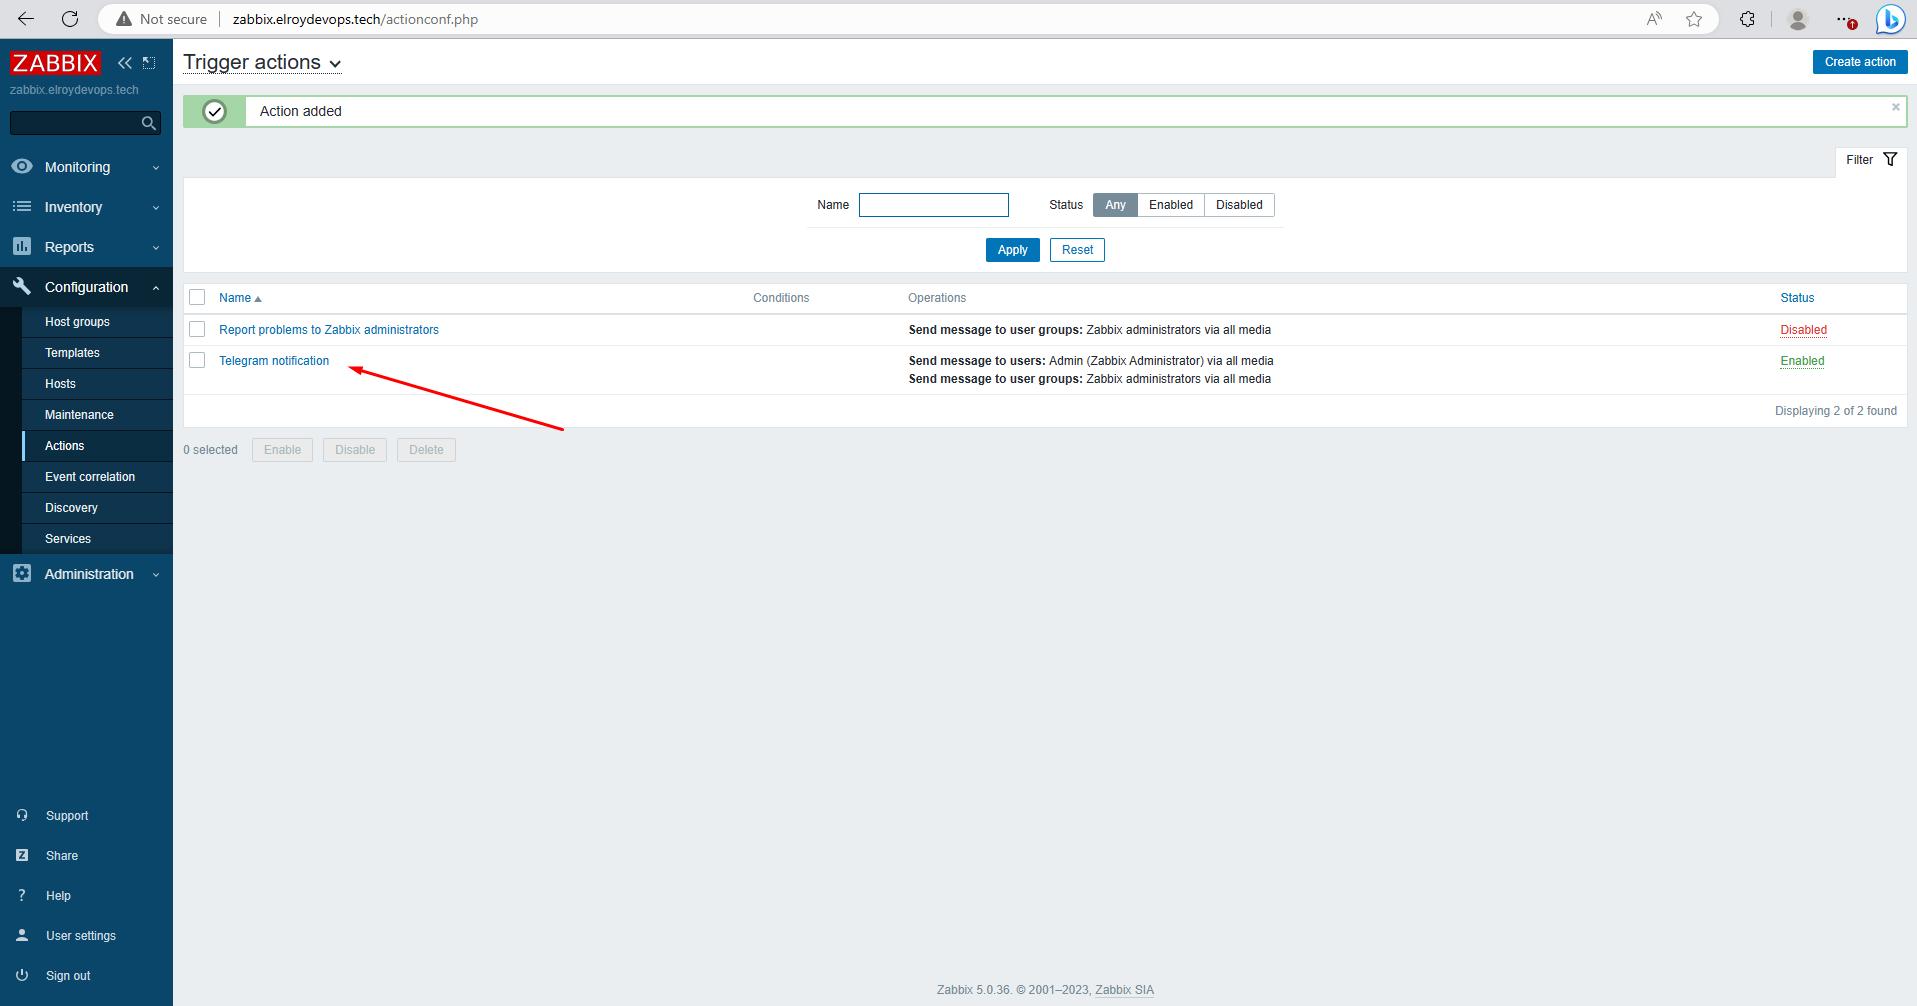Reset the filter
Image resolution: width=1917 pixels, height=1006 pixels.
coord(1077,250)
